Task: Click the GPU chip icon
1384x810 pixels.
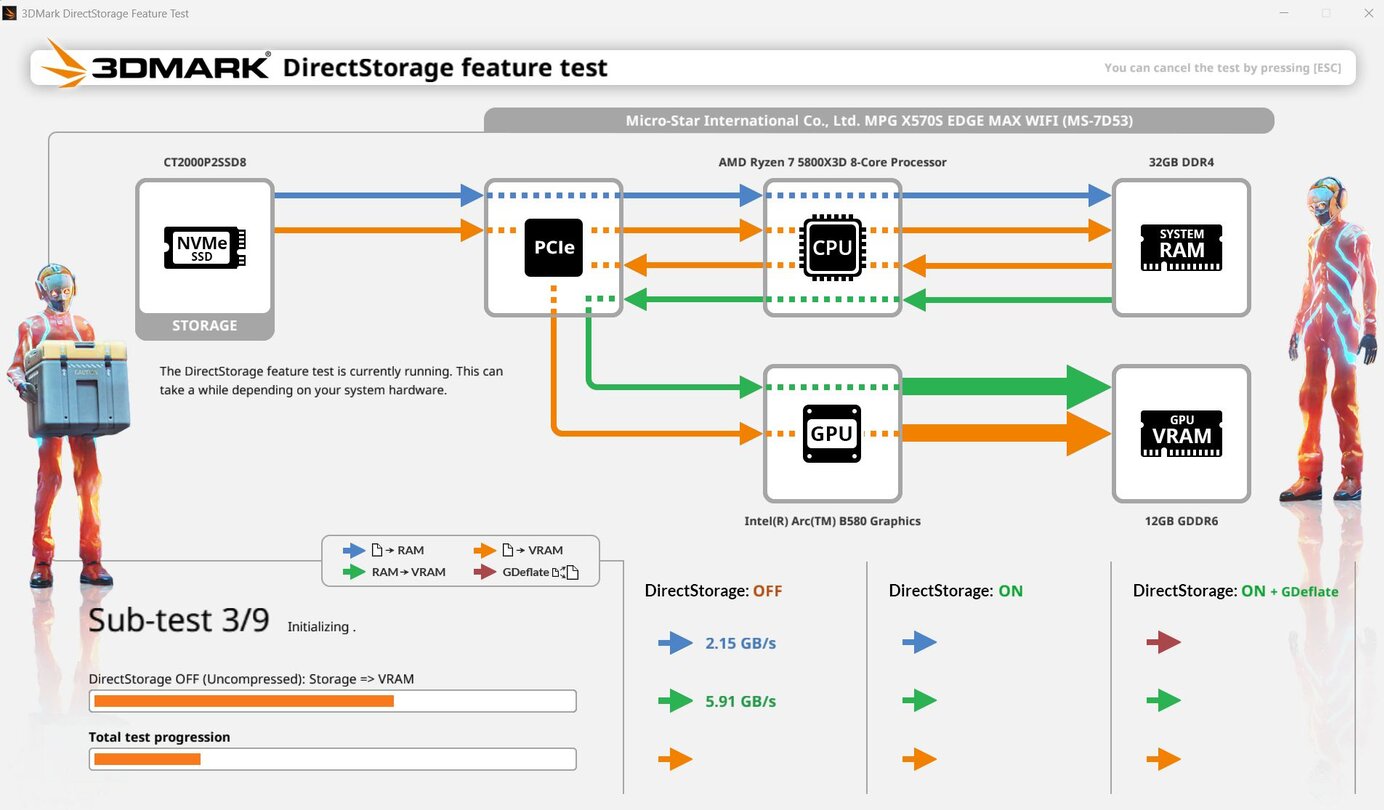Action: tap(832, 433)
